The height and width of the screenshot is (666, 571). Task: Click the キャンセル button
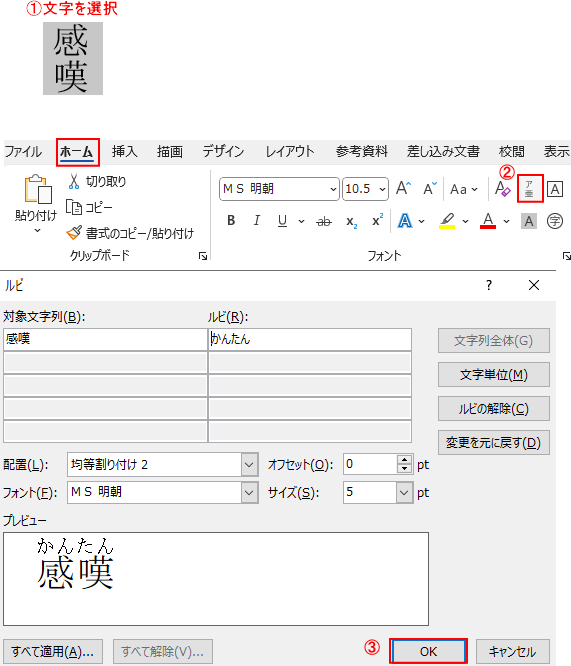click(x=512, y=652)
